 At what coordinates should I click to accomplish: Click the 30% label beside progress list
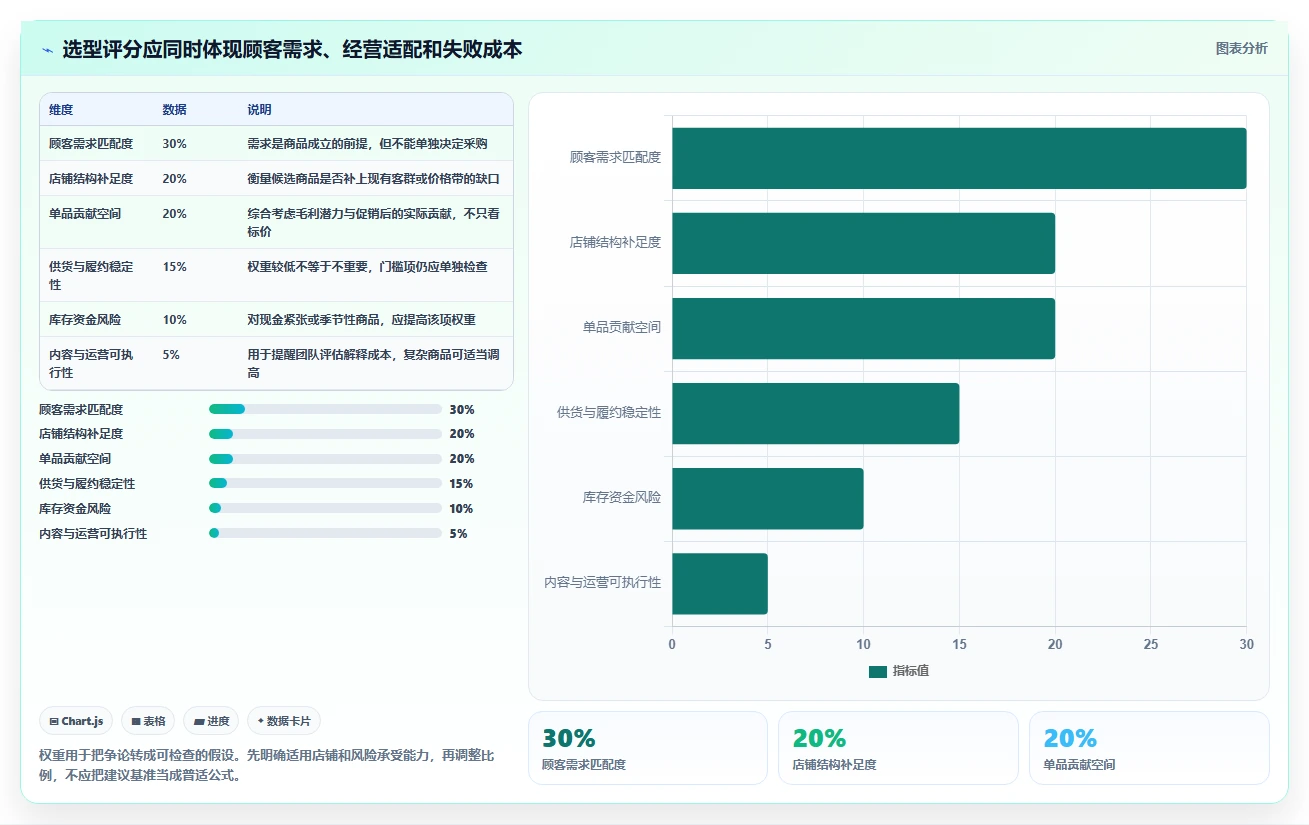click(462, 409)
